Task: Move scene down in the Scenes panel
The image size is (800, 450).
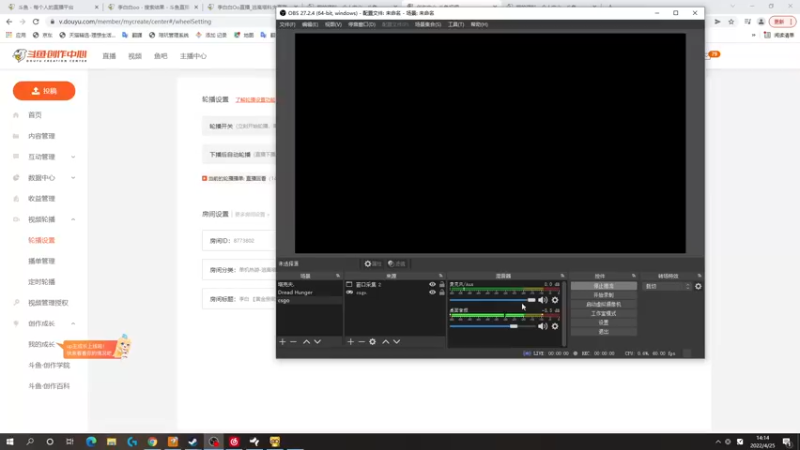Action: click(317, 342)
